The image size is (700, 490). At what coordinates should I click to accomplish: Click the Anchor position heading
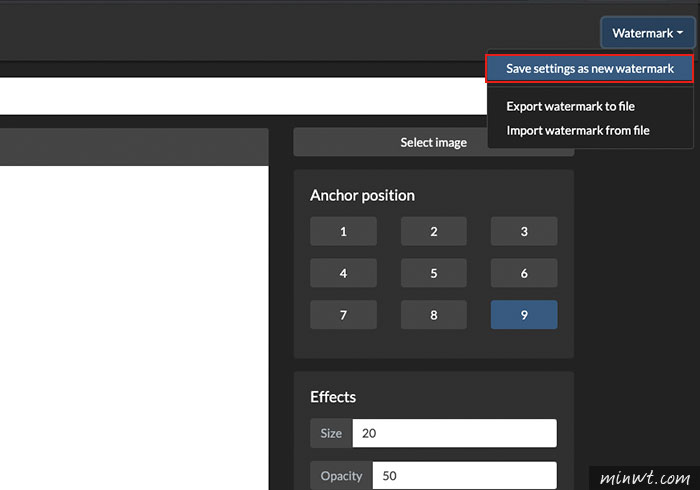click(x=362, y=195)
